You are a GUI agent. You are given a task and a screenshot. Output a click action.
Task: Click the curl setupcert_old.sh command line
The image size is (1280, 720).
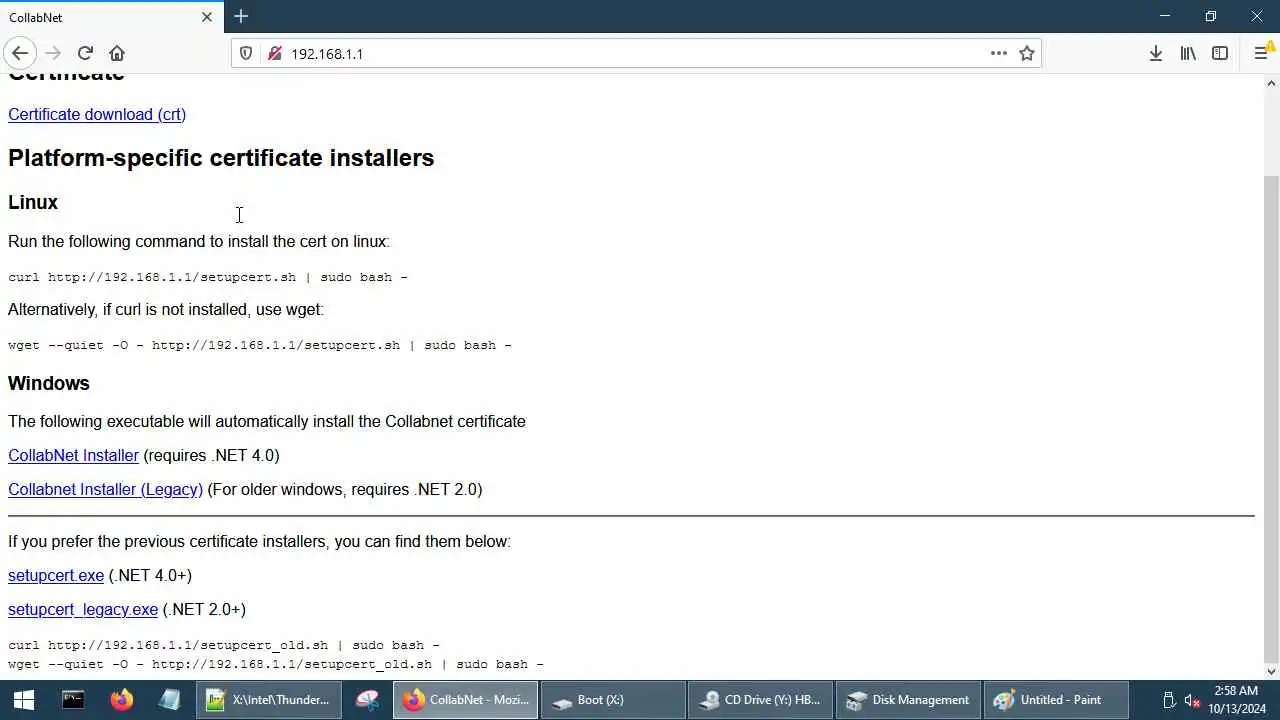pos(224,645)
